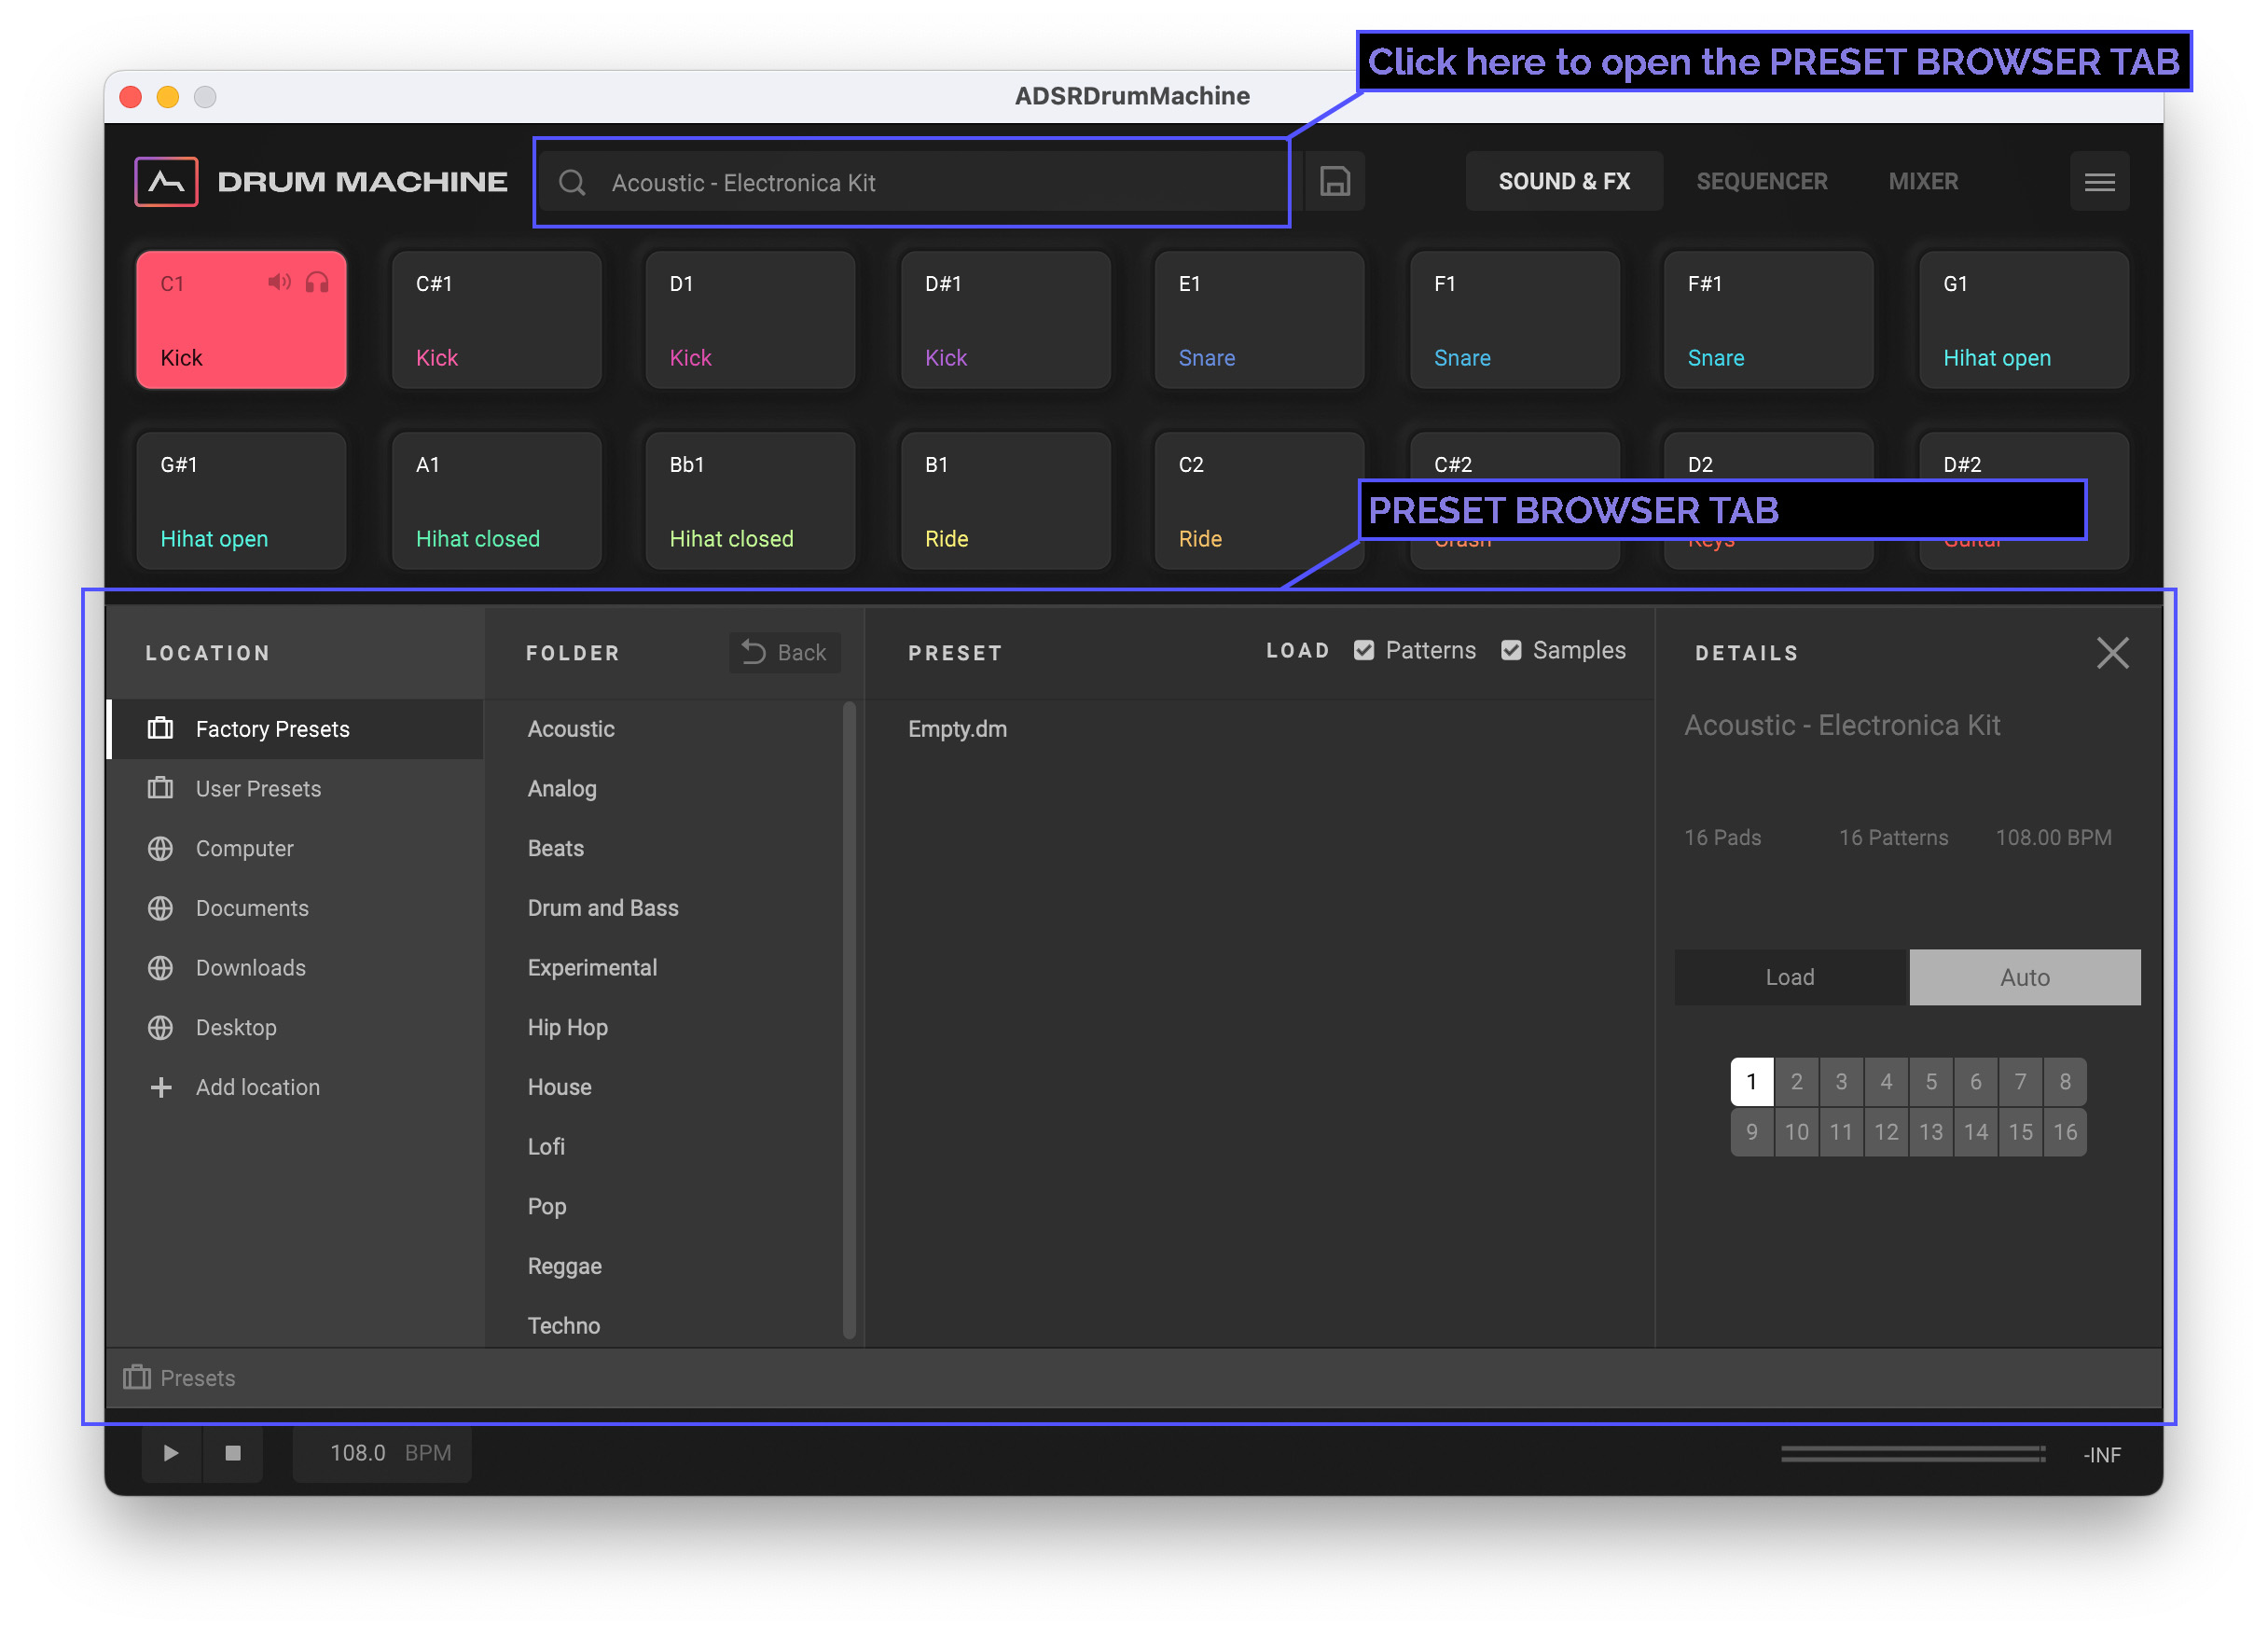Enable the Auto load mode
2268x1634 pixels.
[2024, 977]
